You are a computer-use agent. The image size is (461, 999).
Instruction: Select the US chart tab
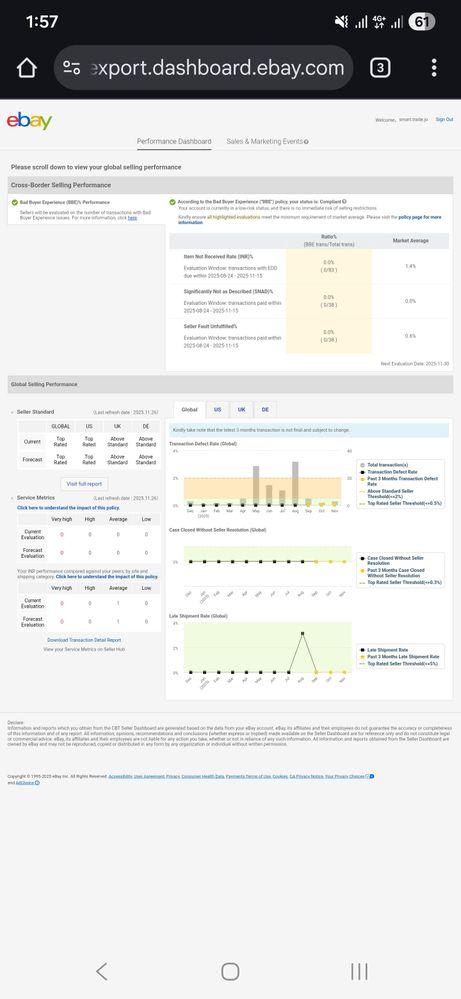click(218, 410)
